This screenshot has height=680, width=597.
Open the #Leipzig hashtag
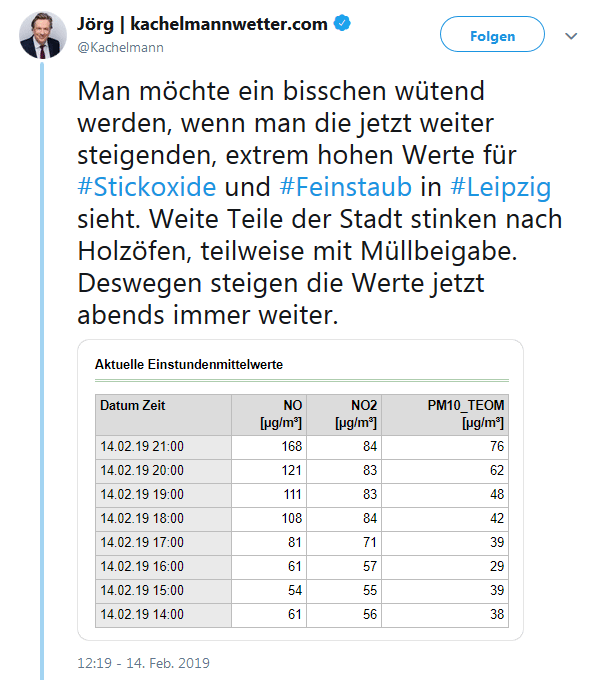coord(501,186)
